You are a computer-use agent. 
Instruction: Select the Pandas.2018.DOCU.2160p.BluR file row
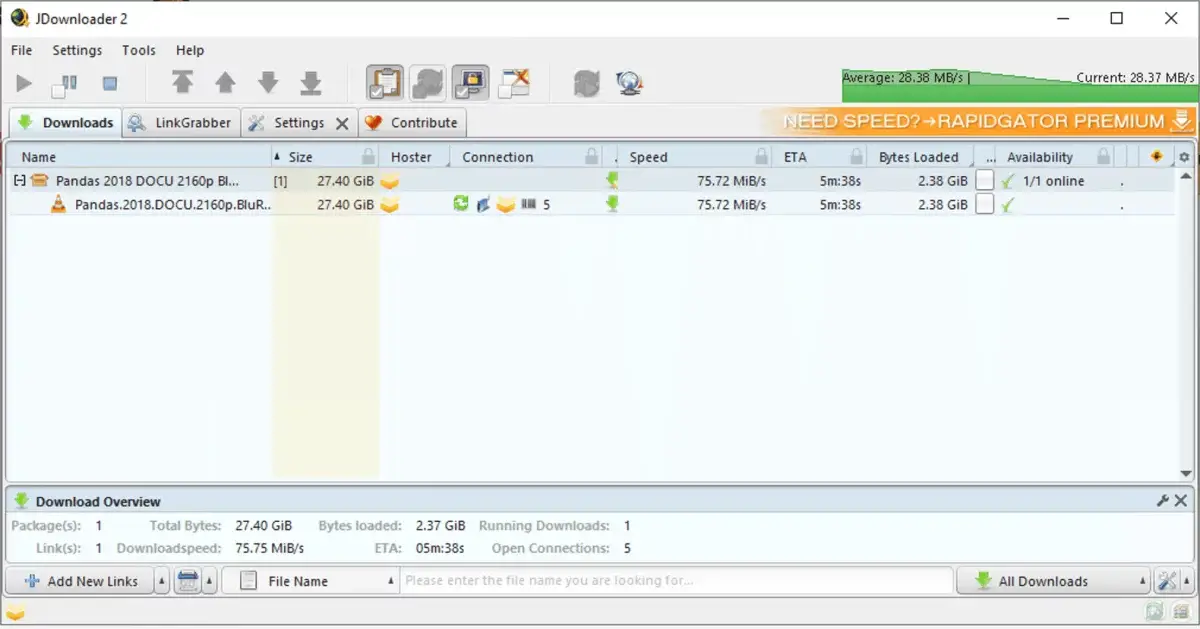590,204
